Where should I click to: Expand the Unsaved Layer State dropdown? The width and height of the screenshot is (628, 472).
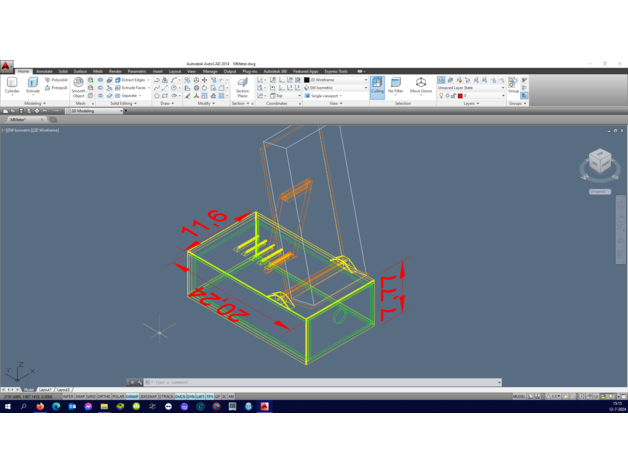tap(472, 88)
